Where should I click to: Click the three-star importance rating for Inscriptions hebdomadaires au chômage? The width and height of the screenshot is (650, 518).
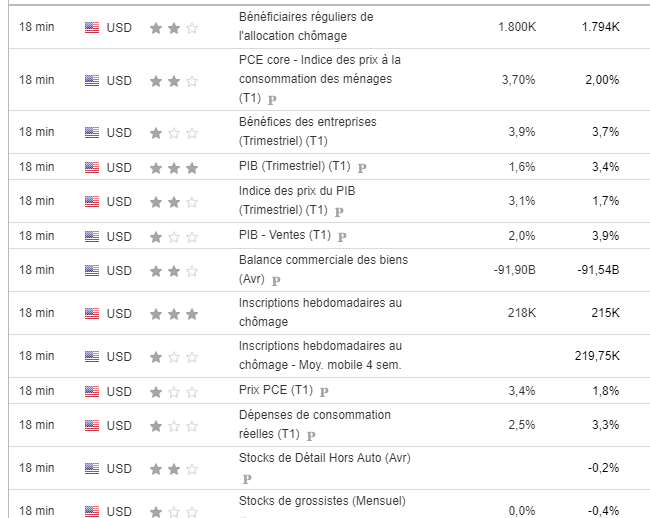173,314
